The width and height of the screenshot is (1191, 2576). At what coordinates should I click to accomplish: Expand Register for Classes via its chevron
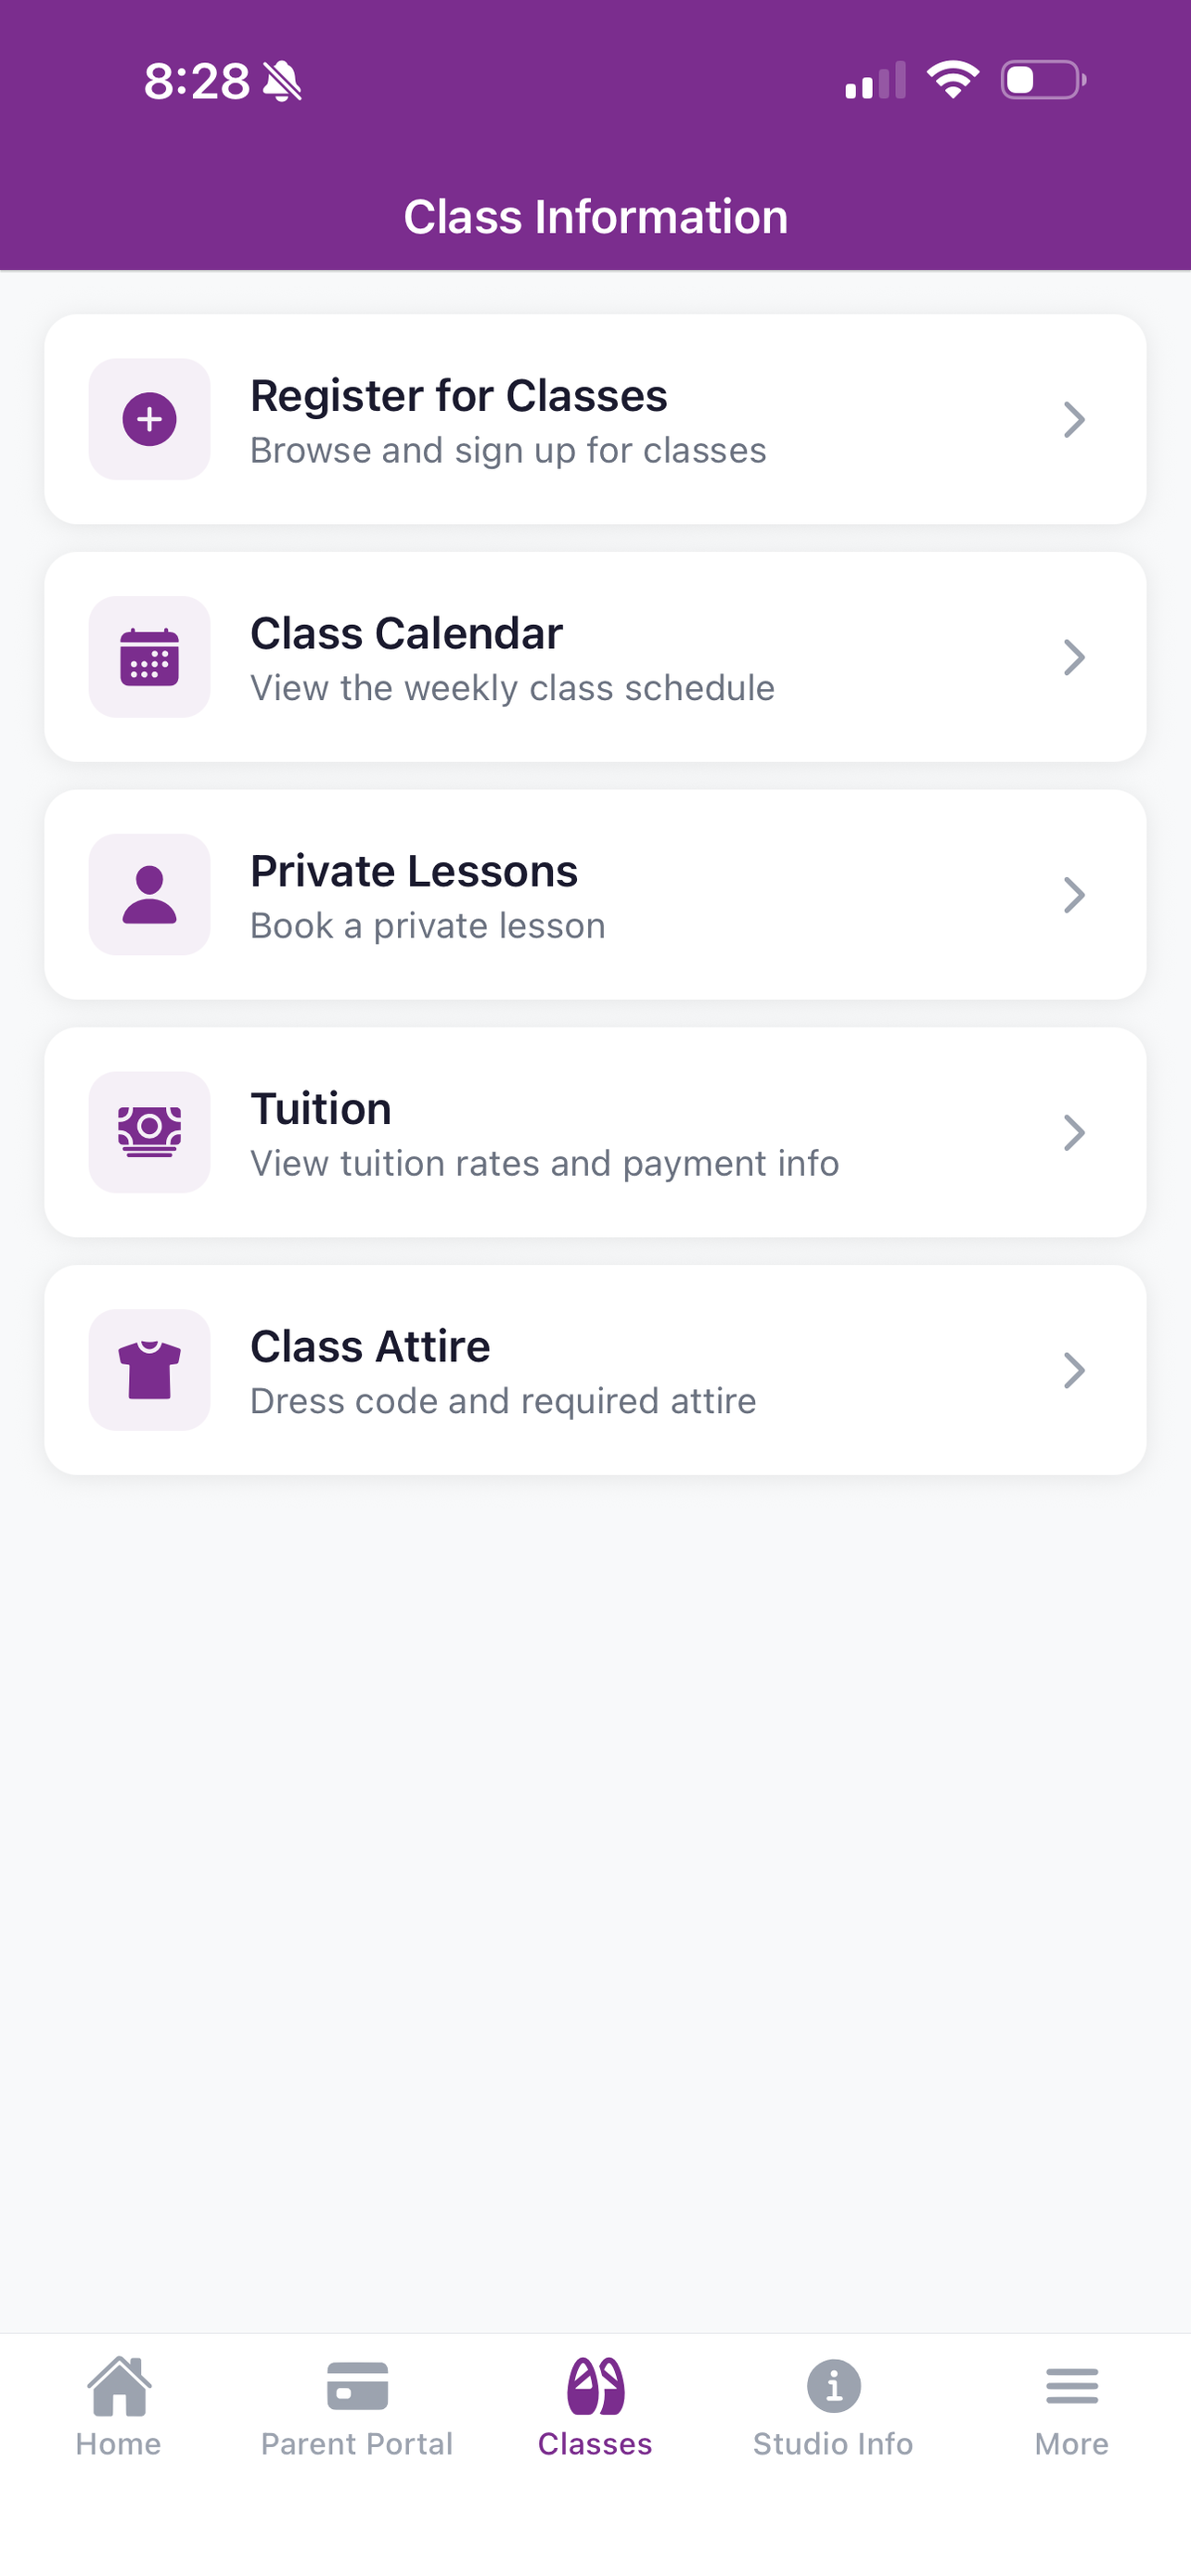point(1074,419)
